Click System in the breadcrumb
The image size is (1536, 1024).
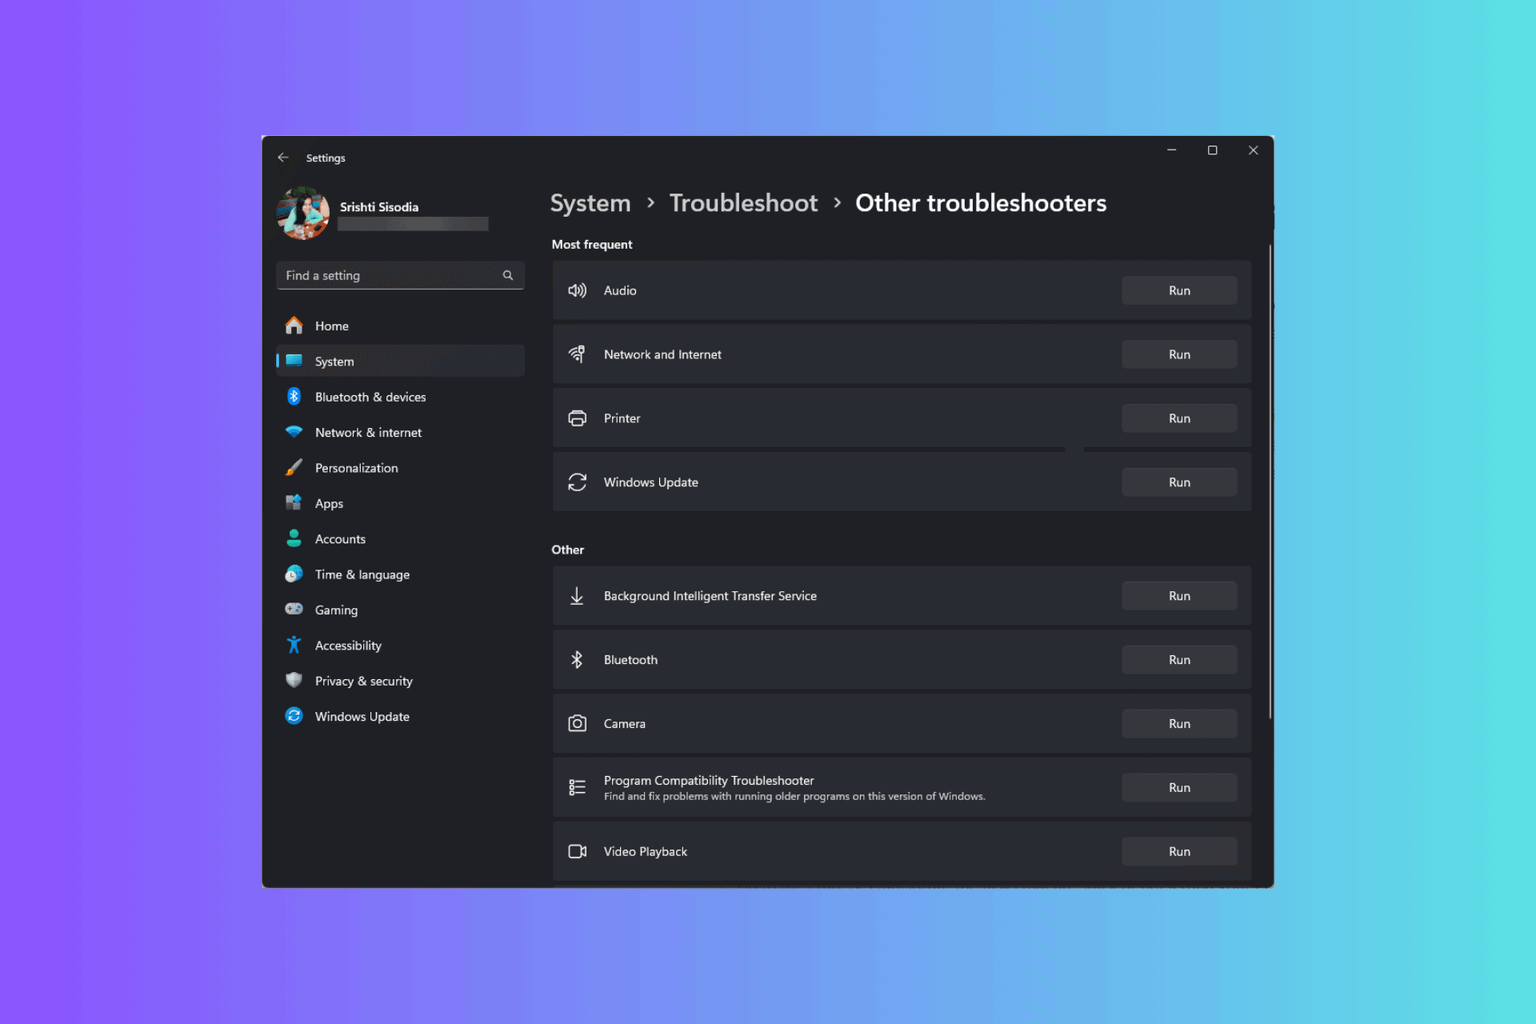click(590, 203)
